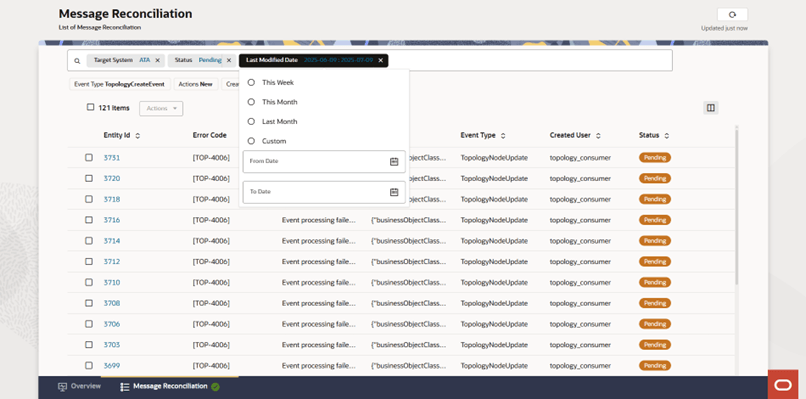Check the row for entity 3714

[x=89, y=241]
